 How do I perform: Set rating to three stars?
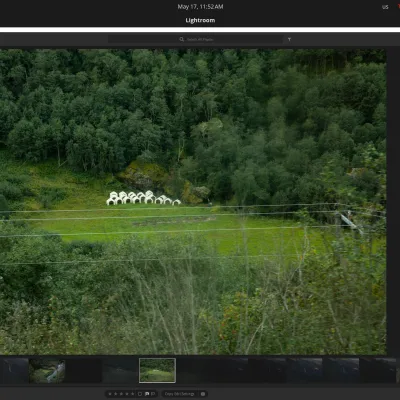click(x=121, y=394)
